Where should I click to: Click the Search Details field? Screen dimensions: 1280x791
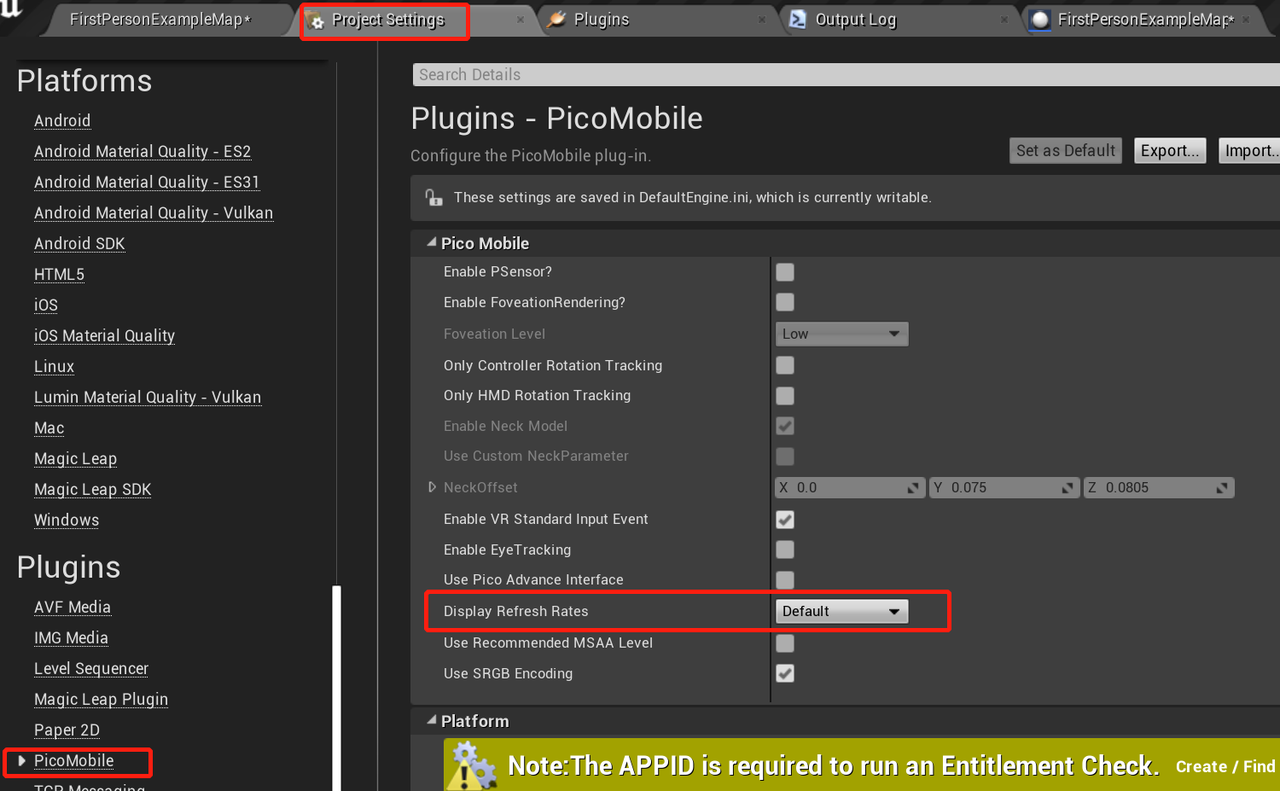pos(846,75)
